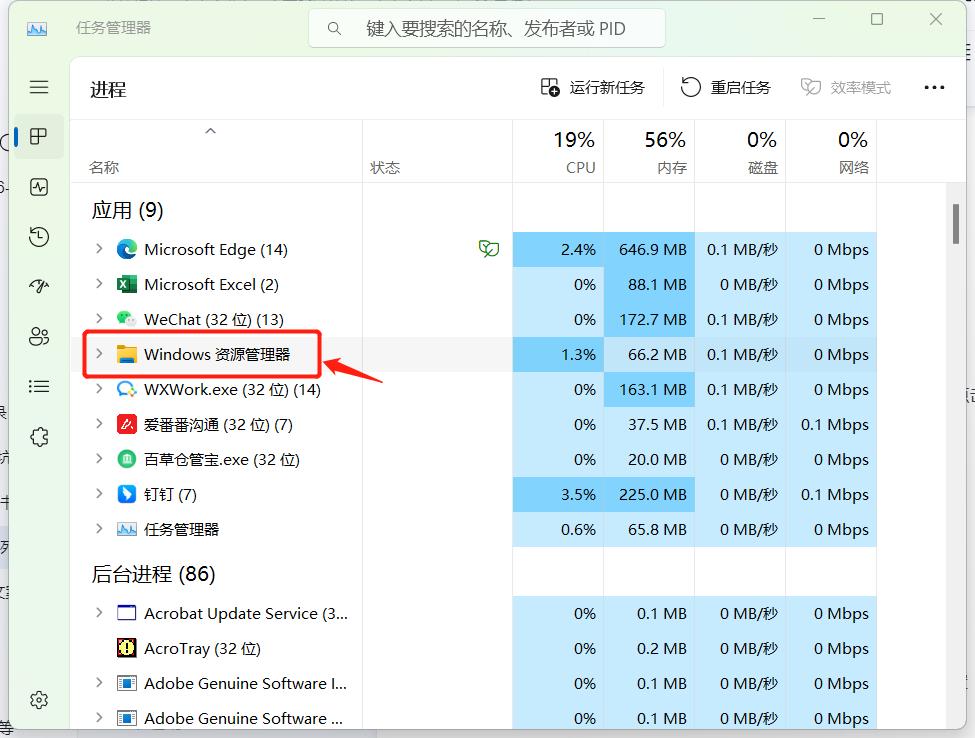Sort processes by 磁盘 column
Viewport: 975px width, 738px height.
pos(740,151)
